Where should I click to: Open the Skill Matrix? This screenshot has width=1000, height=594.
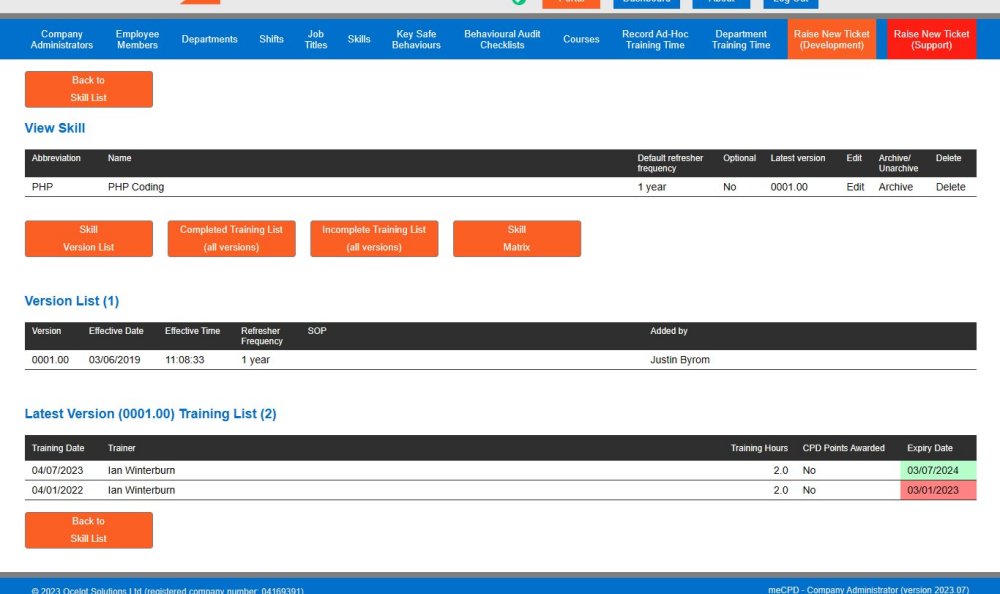[517, 238]
